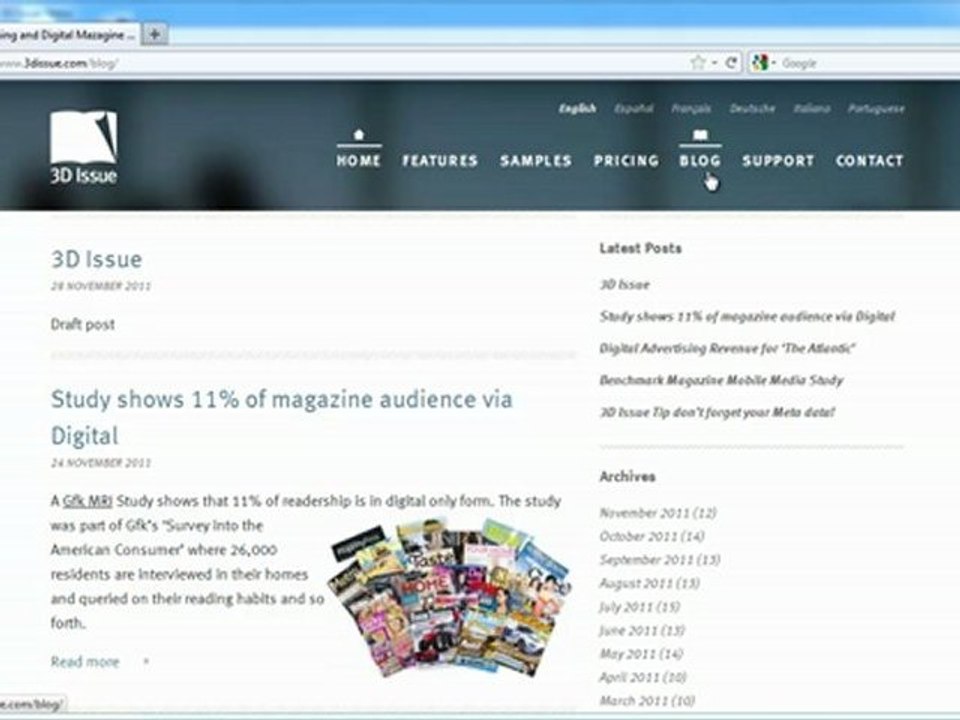Switch language to English

click(x=577, y=108)
